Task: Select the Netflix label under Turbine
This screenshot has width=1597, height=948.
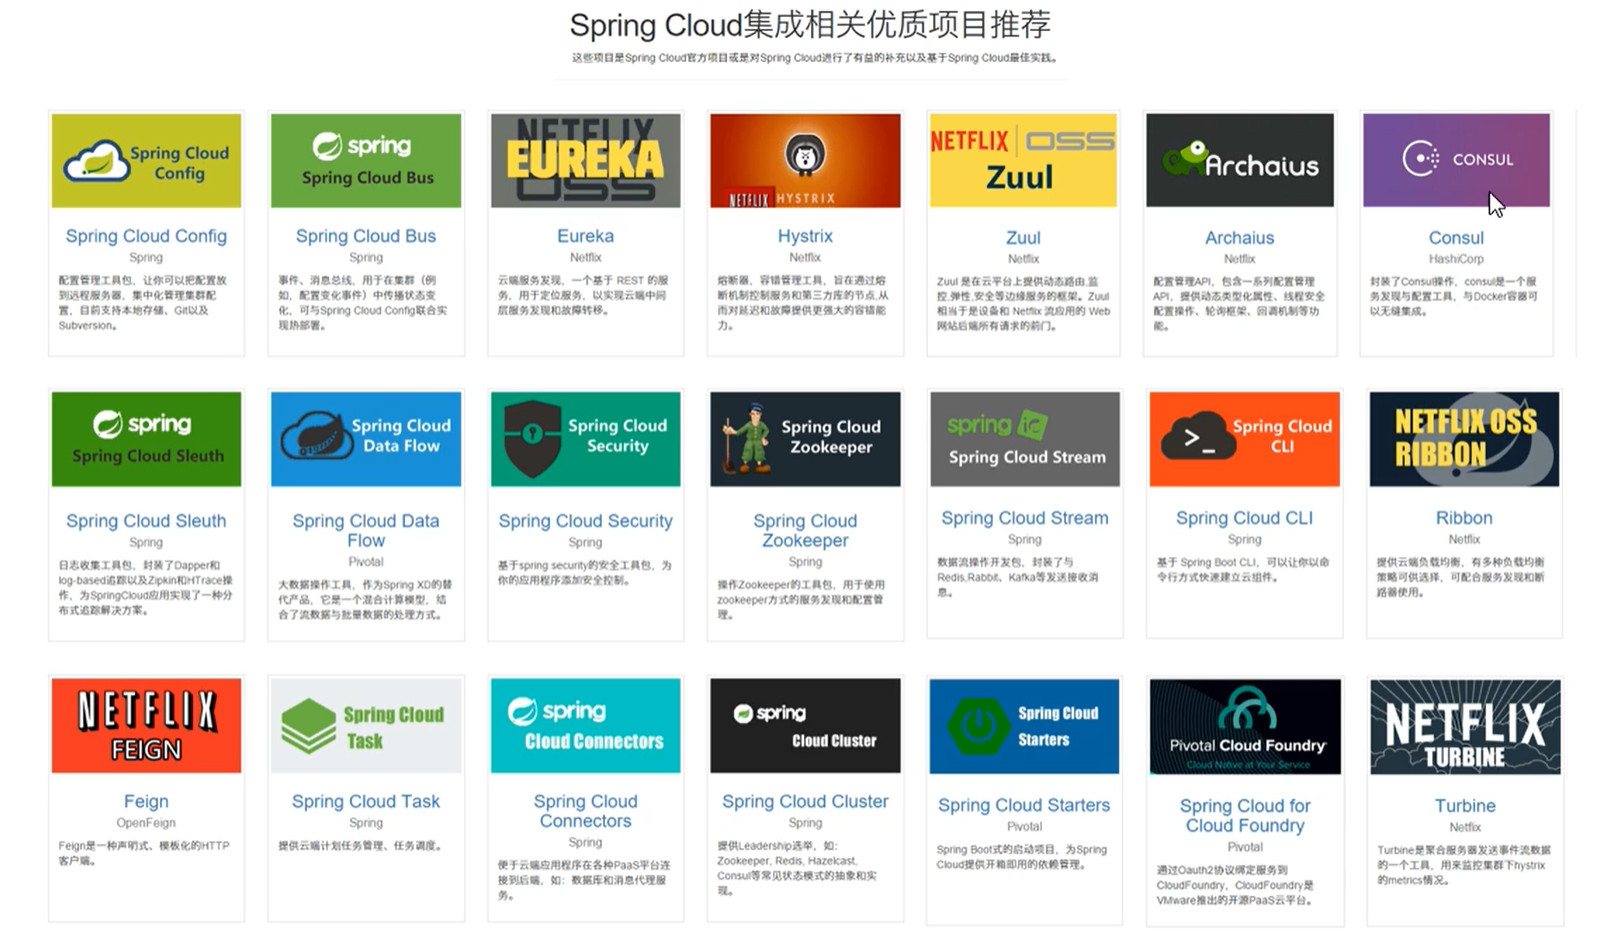Action: (x=1465, y=827)
